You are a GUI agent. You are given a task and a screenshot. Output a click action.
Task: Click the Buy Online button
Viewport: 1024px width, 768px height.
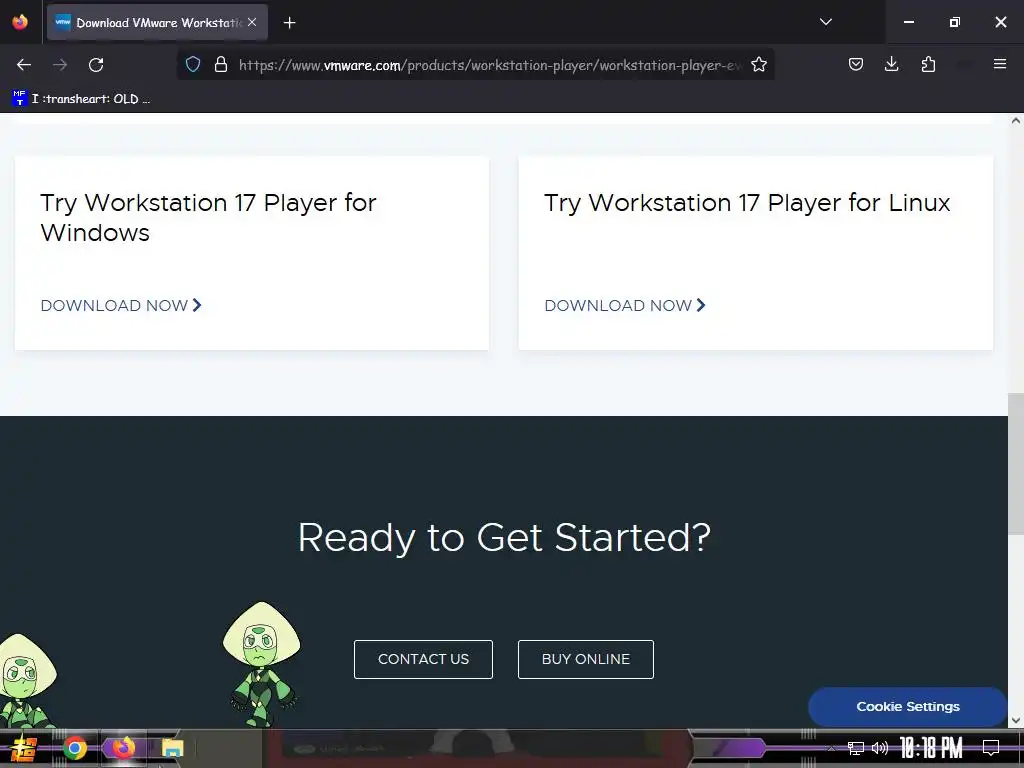click(586, 660)
